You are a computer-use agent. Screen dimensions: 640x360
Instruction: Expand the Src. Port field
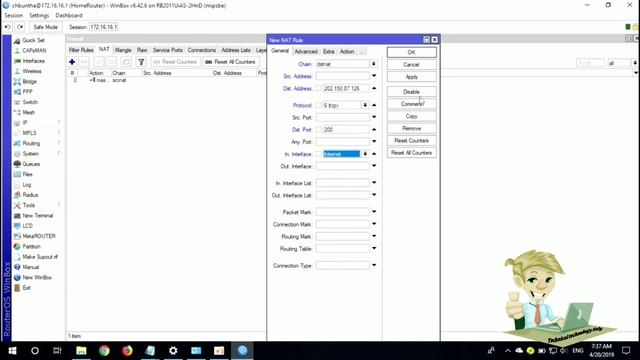pos(374,117)
